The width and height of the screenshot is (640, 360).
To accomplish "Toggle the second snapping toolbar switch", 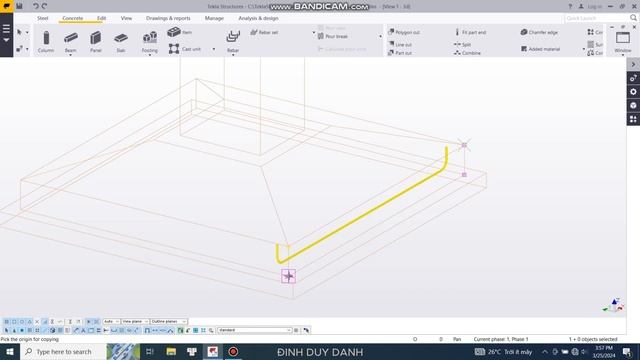I will coord(14,322).
